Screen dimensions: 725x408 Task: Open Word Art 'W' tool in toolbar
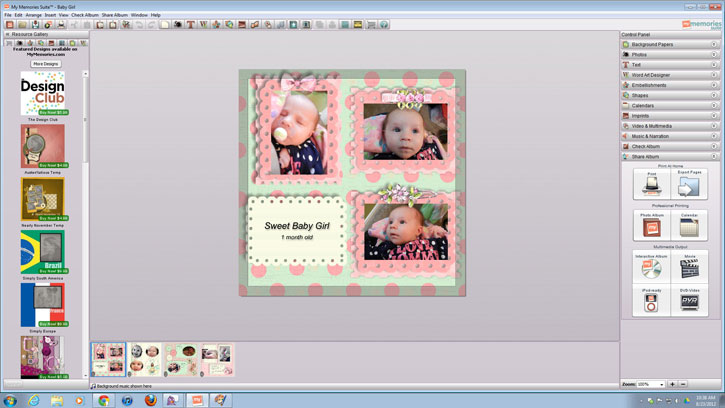(203, 25)
